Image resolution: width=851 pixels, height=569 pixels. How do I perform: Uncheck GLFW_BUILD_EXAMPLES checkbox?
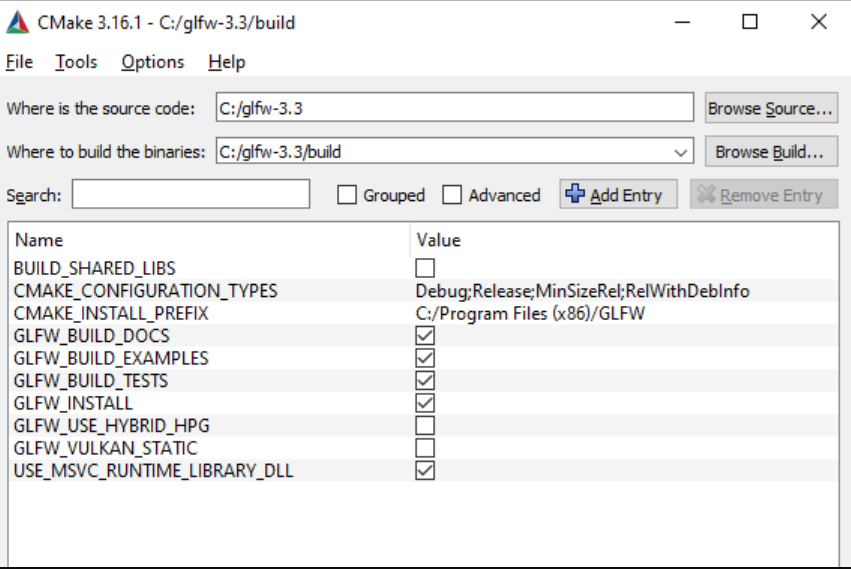(426, 358)
